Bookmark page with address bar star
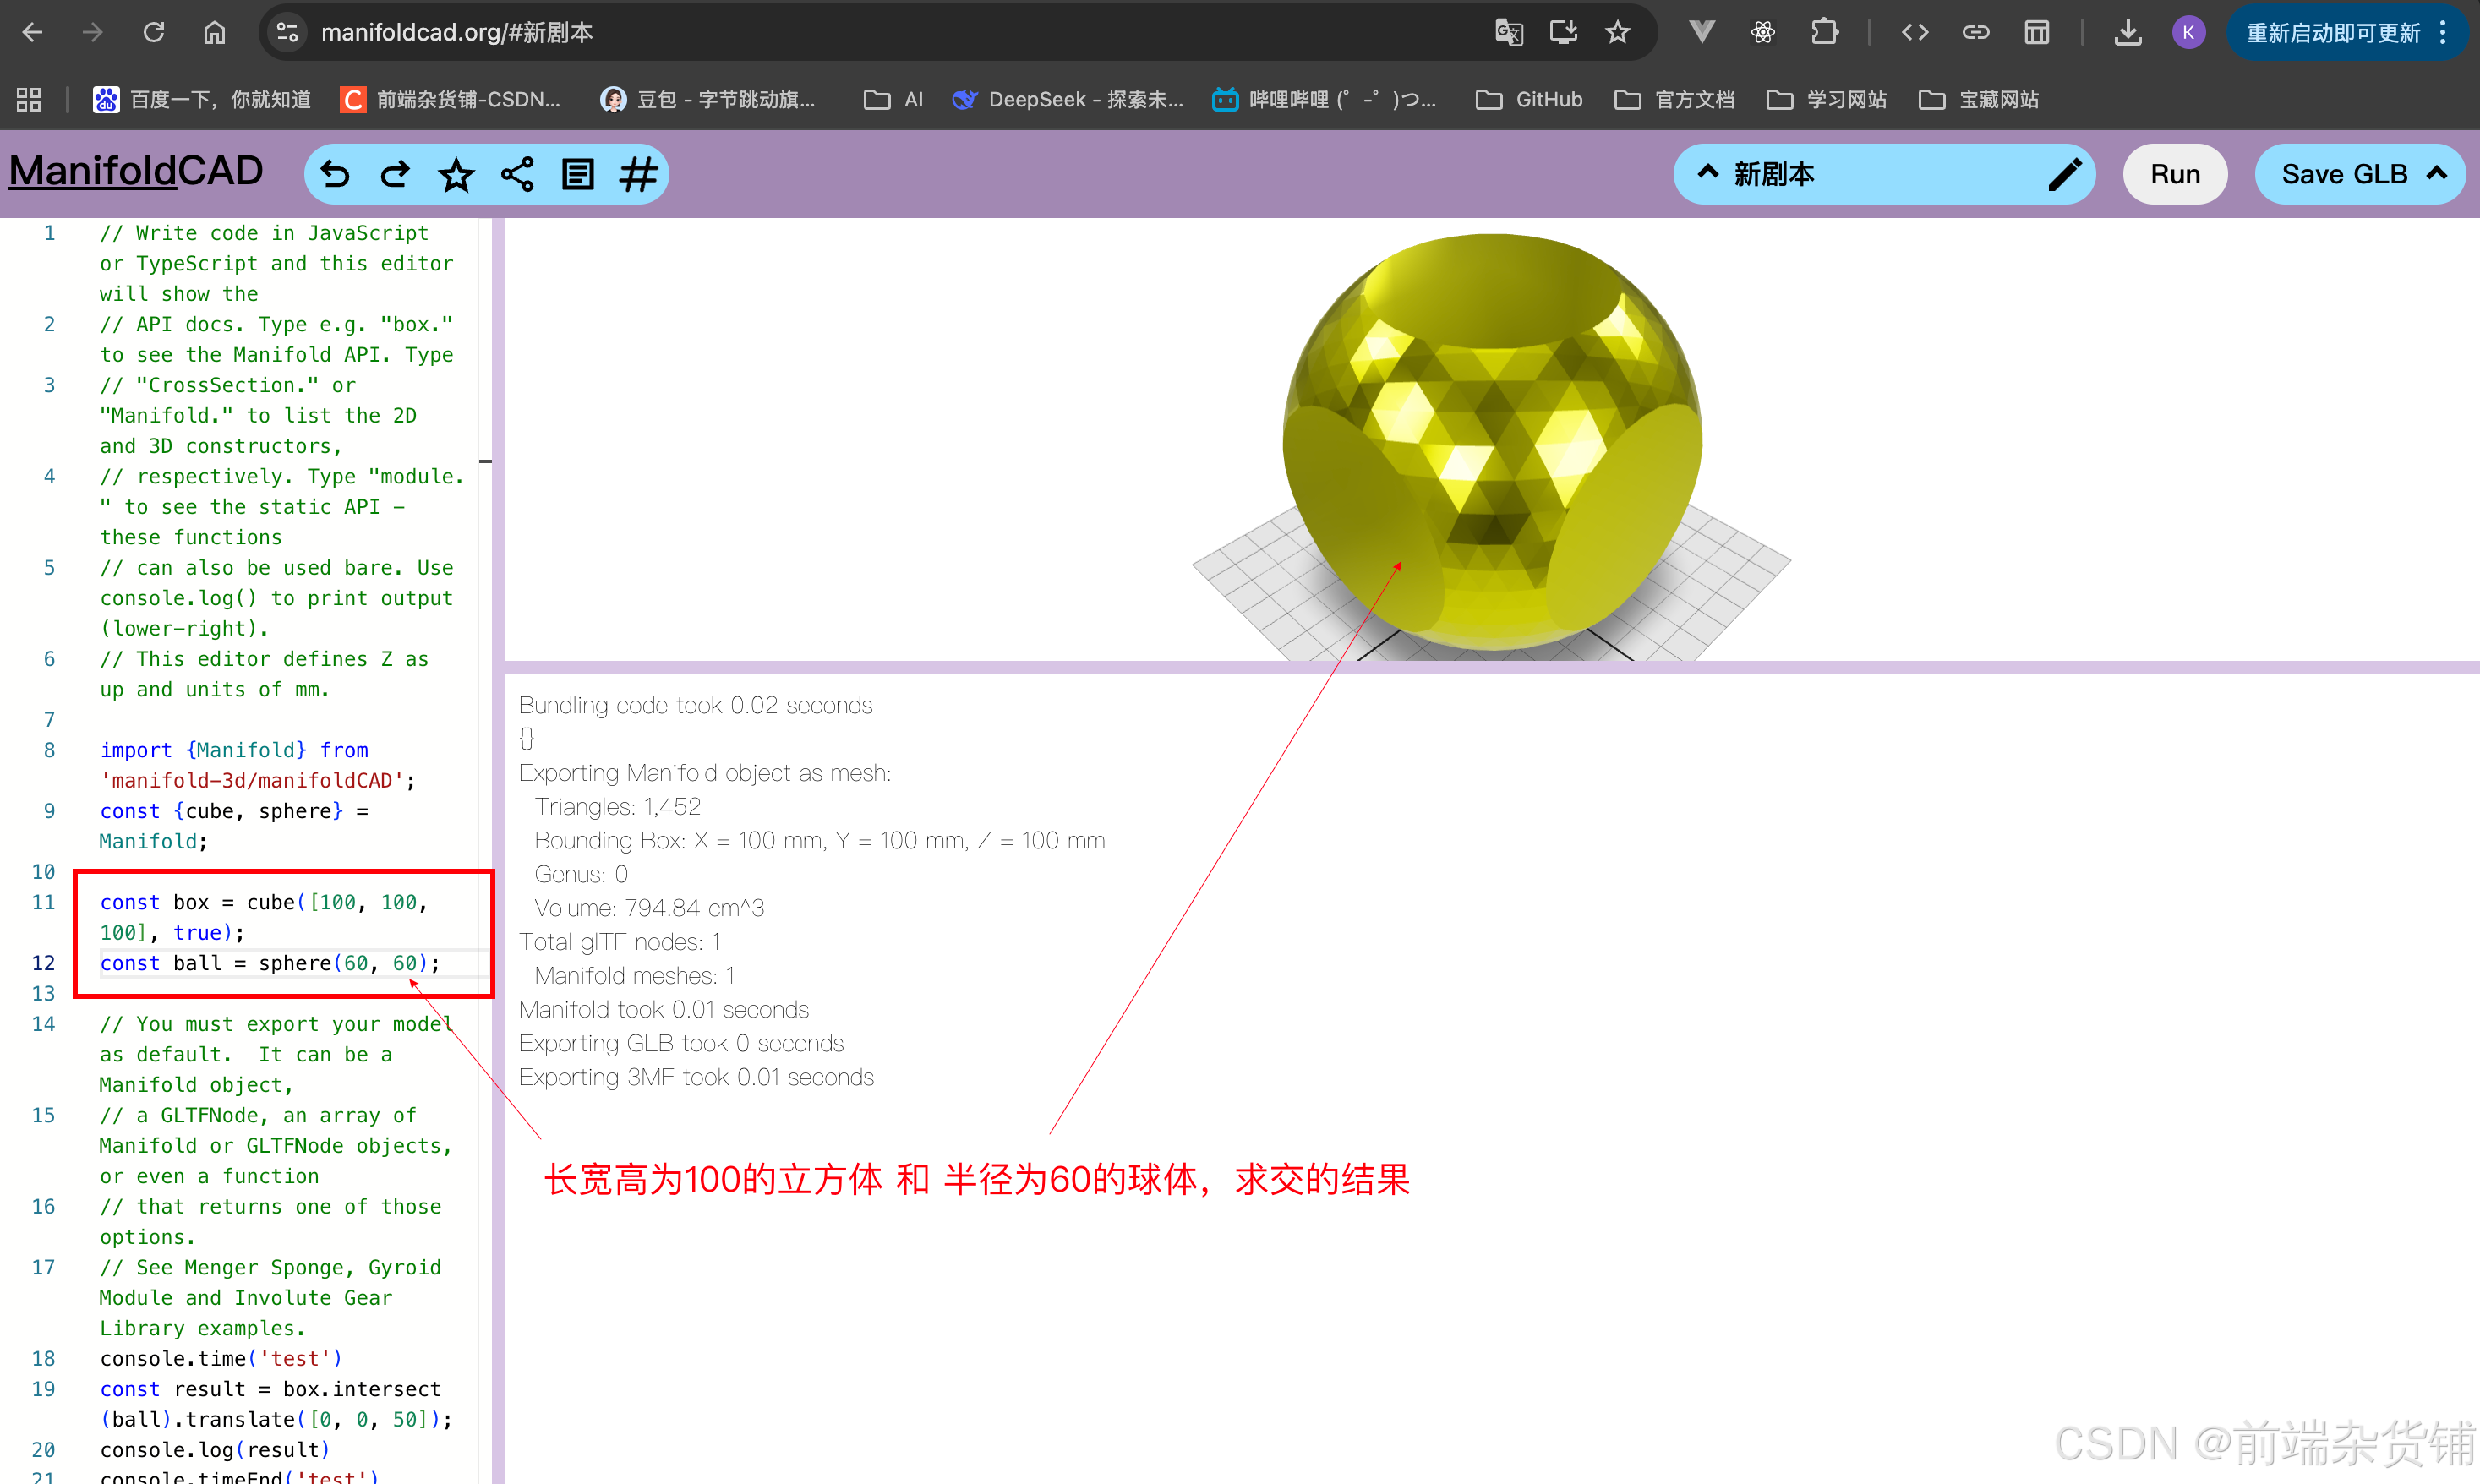This screenshot has height=1484, width=2480. (x=1617, y=32)
